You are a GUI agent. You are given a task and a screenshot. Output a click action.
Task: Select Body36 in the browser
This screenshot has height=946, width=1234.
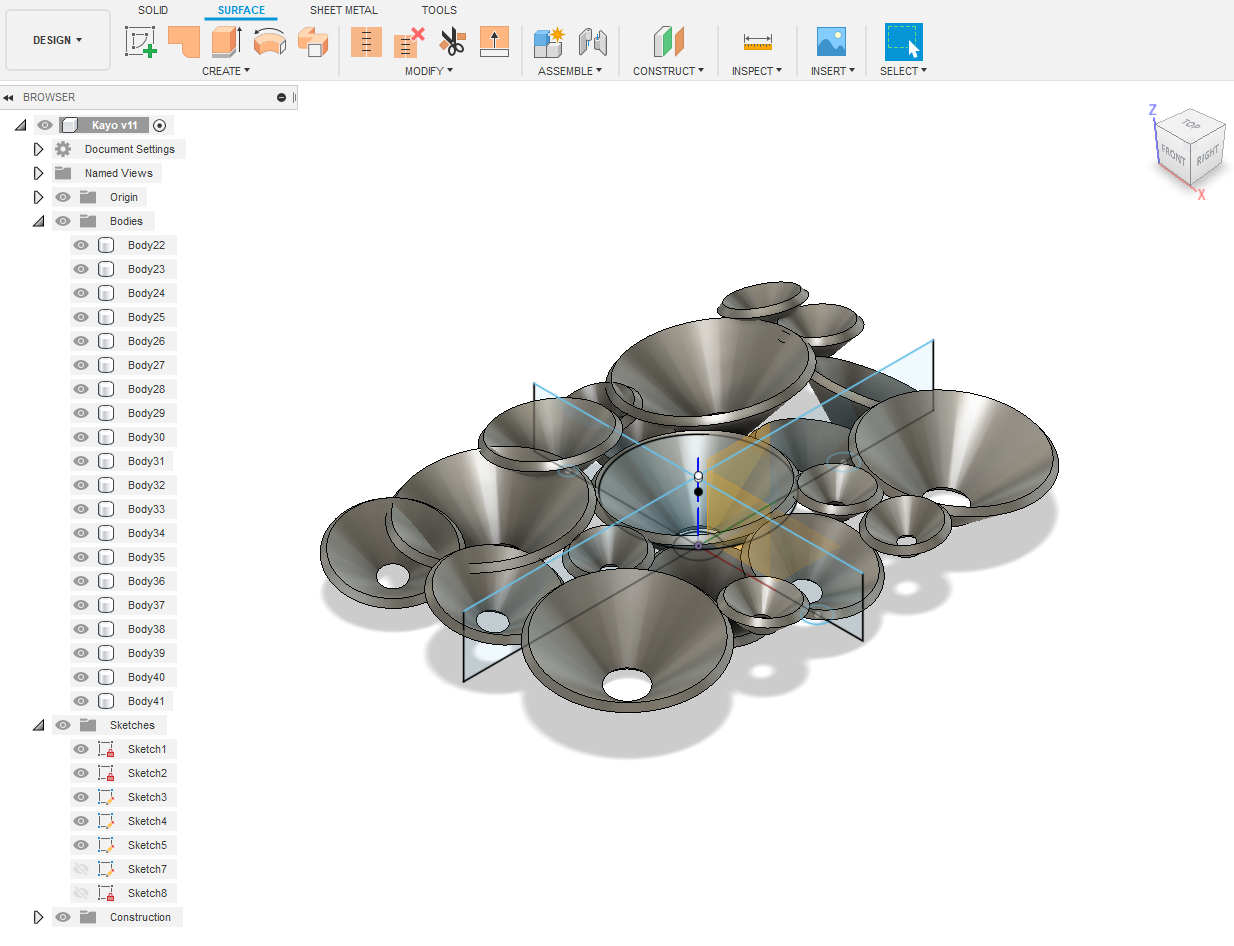[x=146, y=581]
